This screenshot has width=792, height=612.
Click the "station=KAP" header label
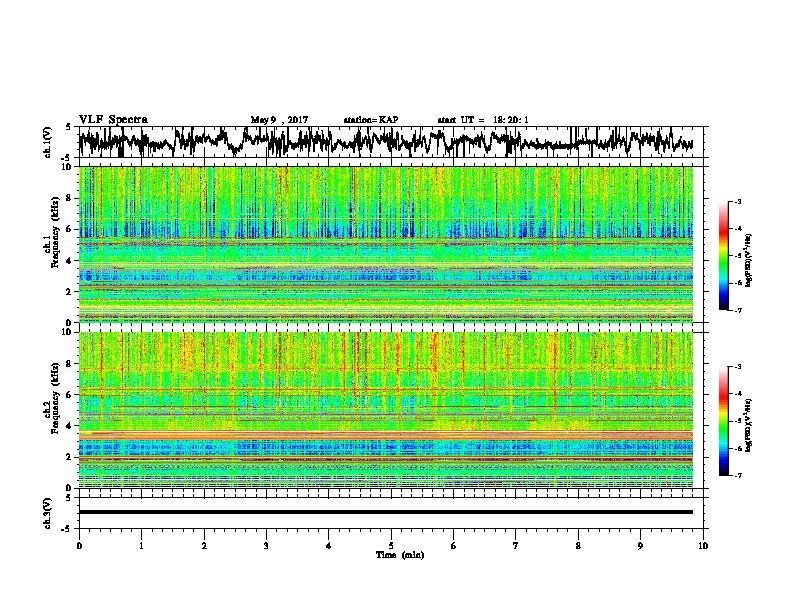coord(371,120)
